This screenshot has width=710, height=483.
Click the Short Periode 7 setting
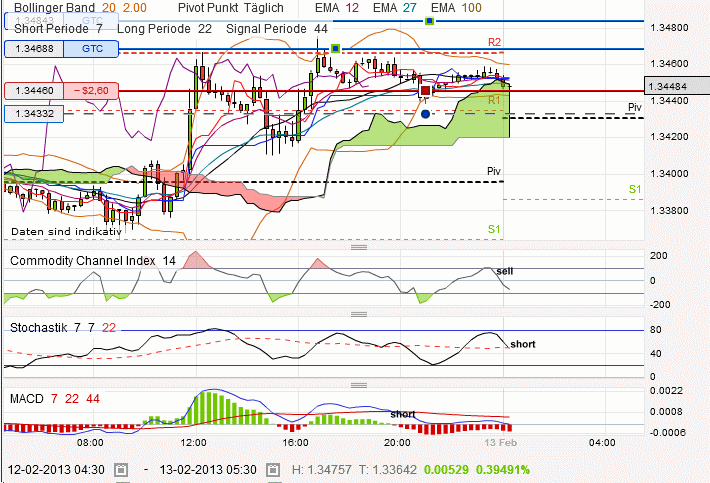click(58, 29)
